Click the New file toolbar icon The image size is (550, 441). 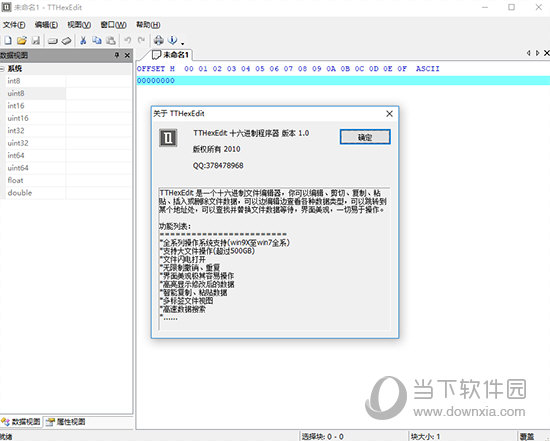click(x=8, y=41)
